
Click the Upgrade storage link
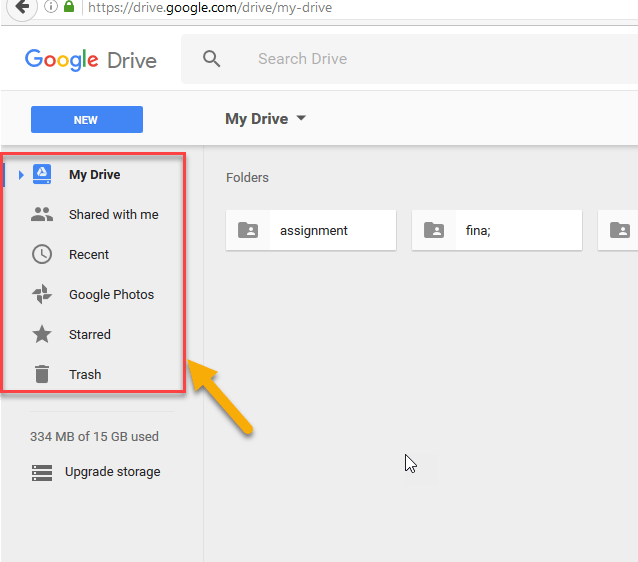point(112,472)
